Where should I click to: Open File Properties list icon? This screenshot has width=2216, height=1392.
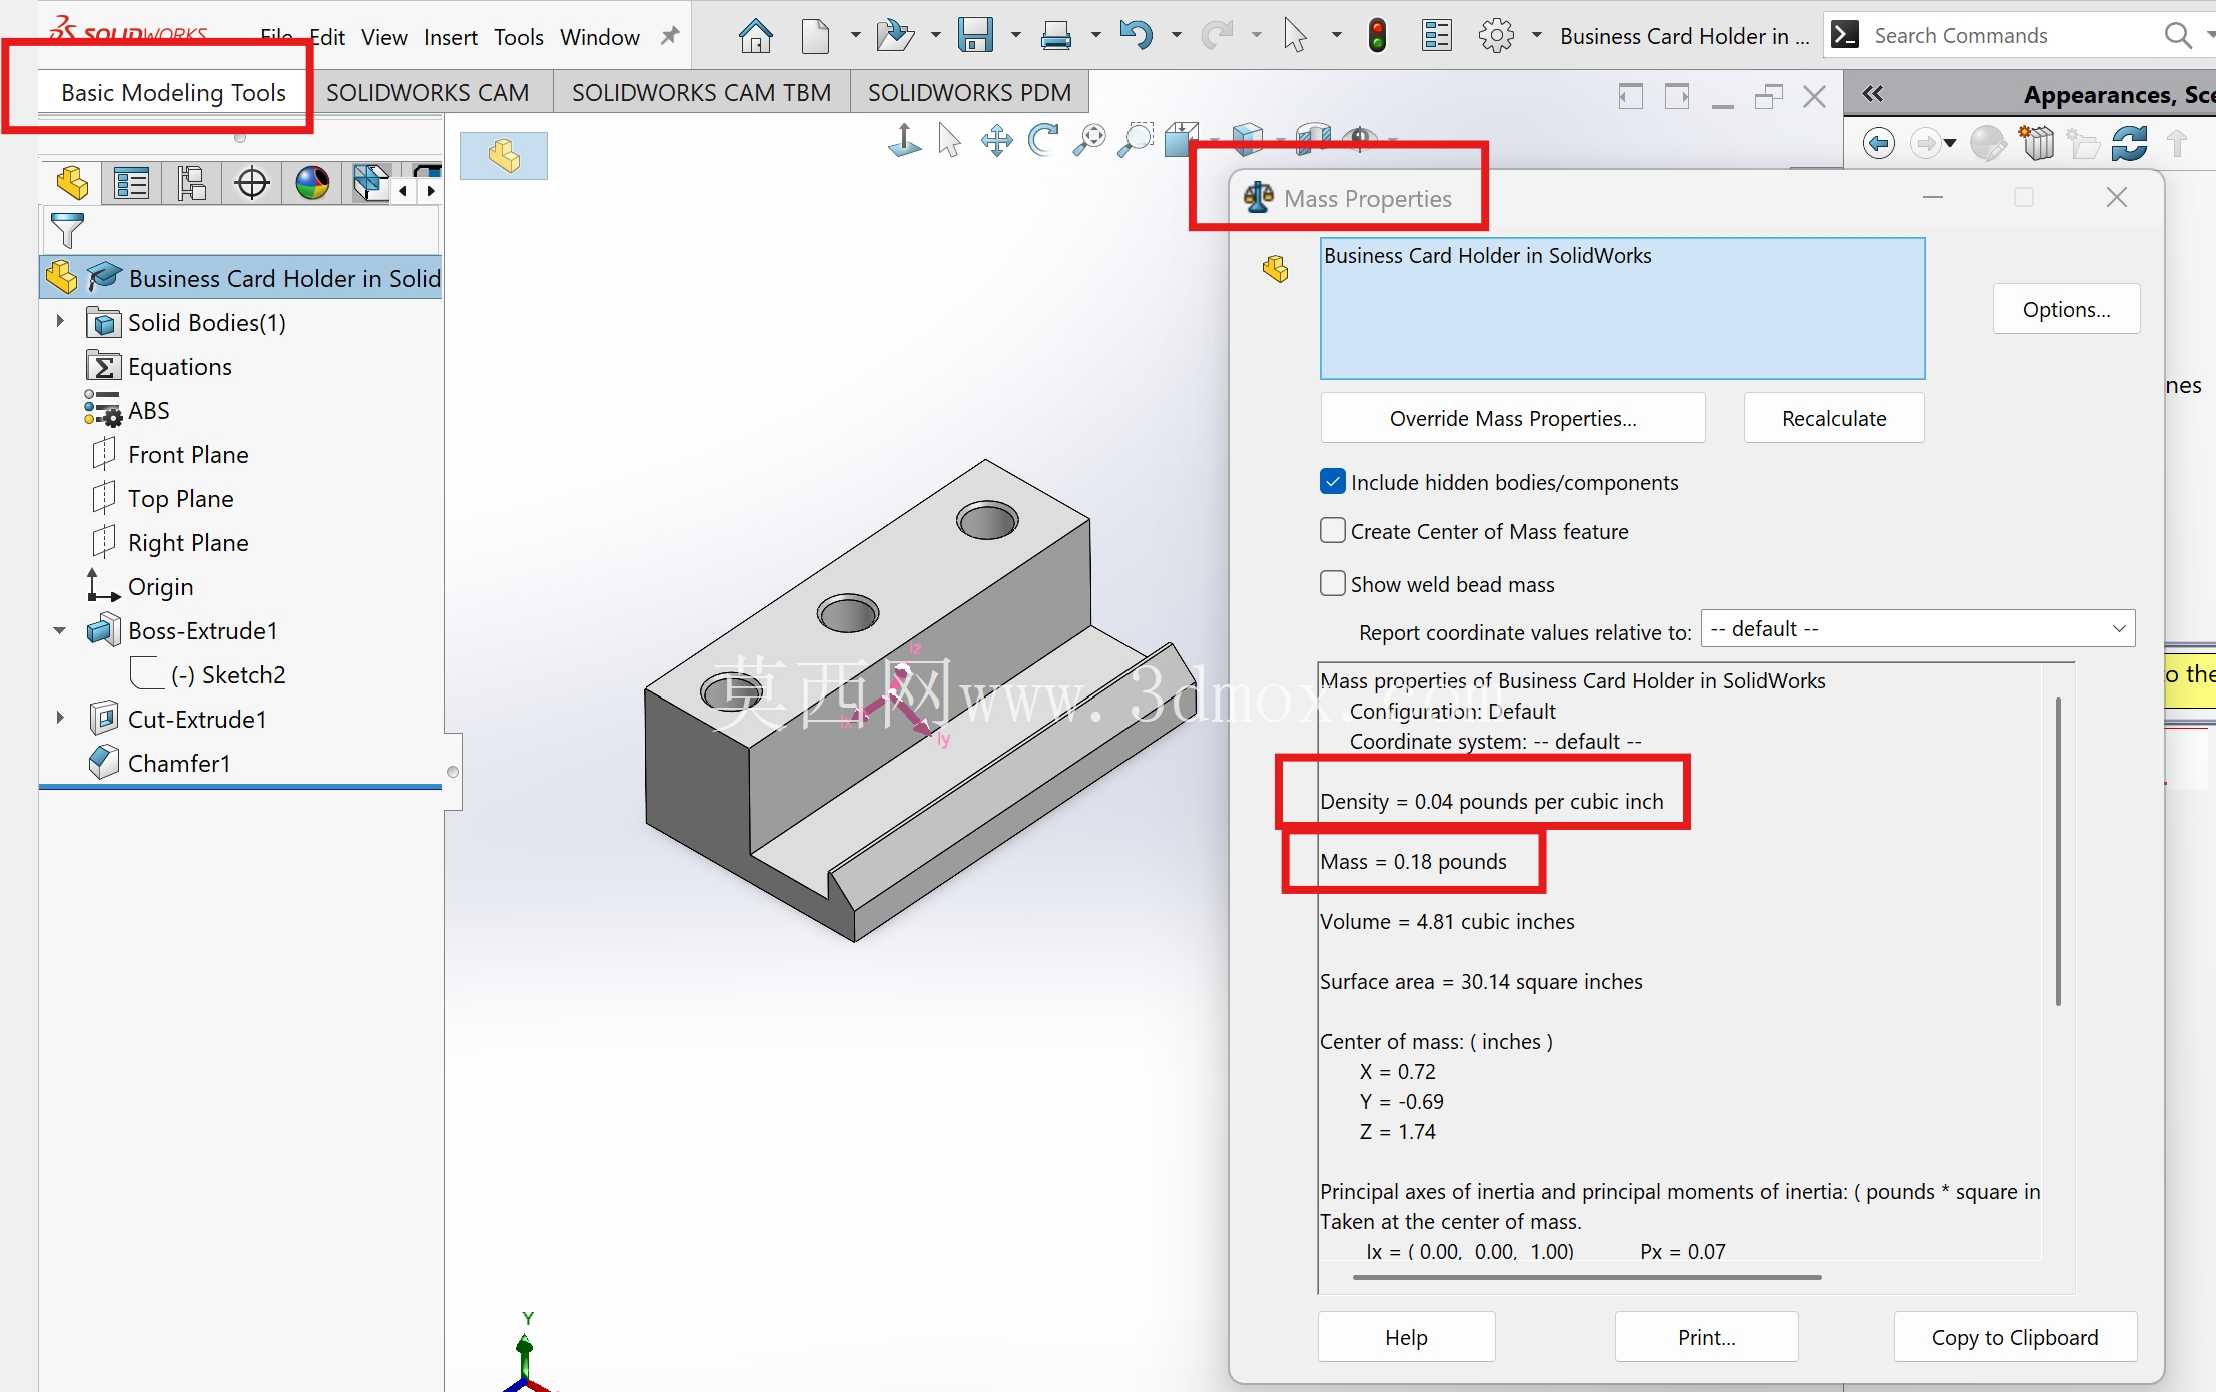coord(1437,36)
